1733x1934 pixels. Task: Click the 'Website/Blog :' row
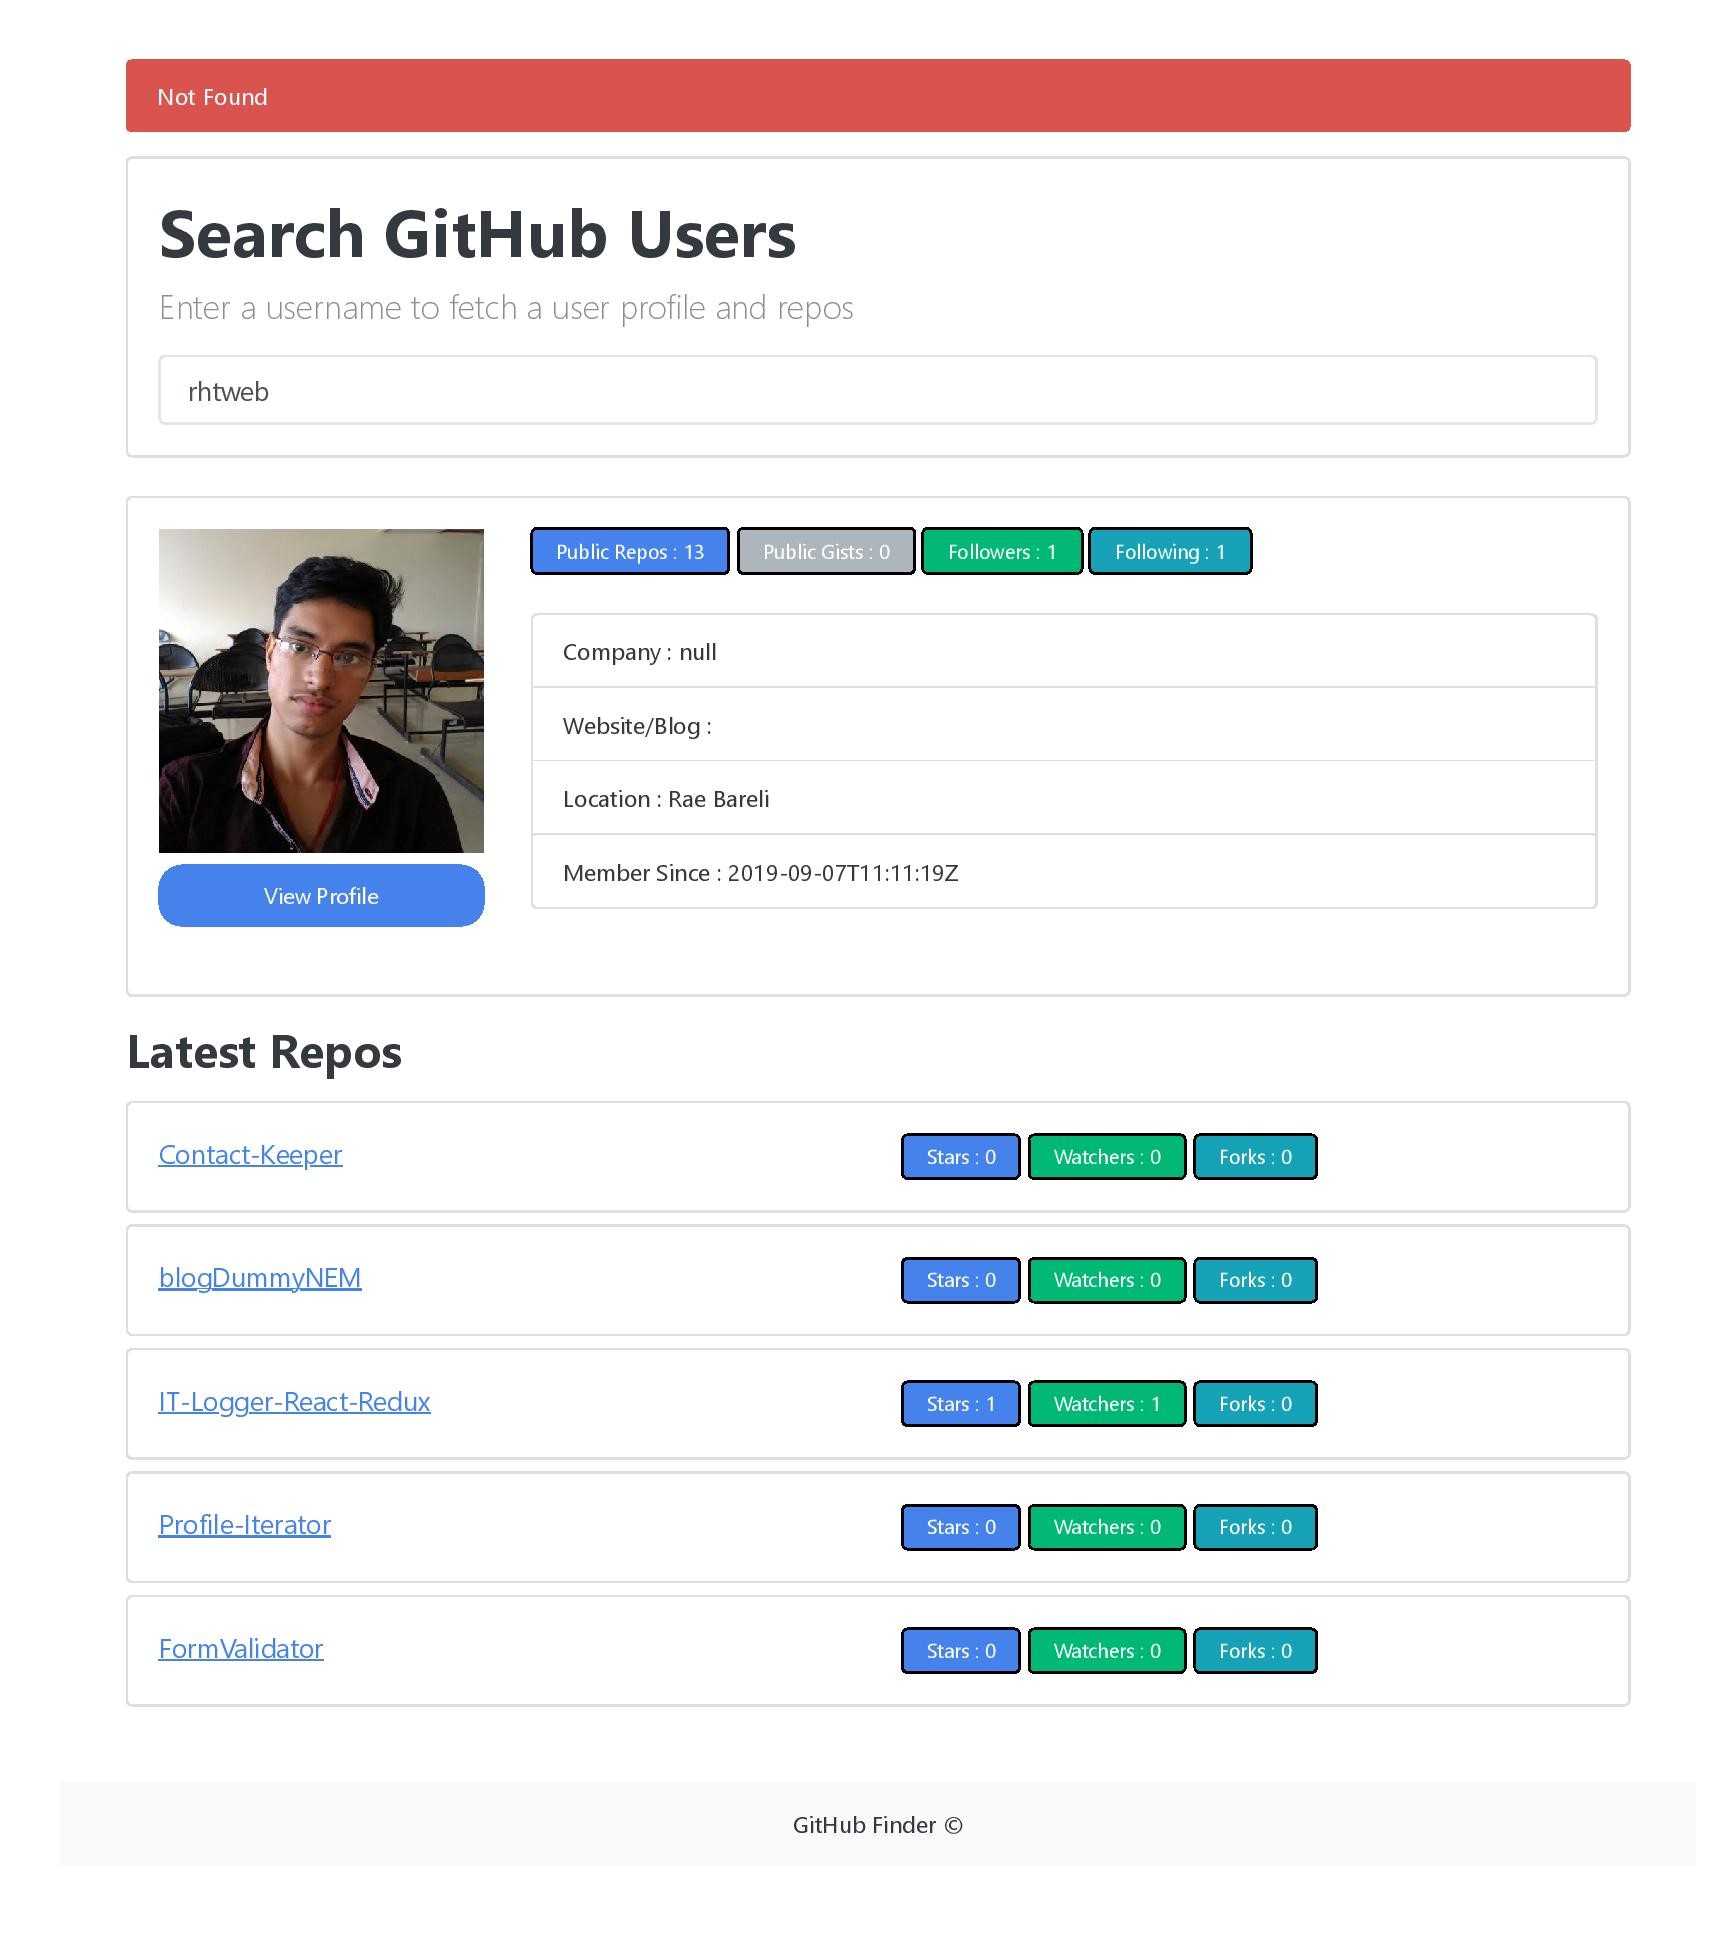coord(1064,725)
